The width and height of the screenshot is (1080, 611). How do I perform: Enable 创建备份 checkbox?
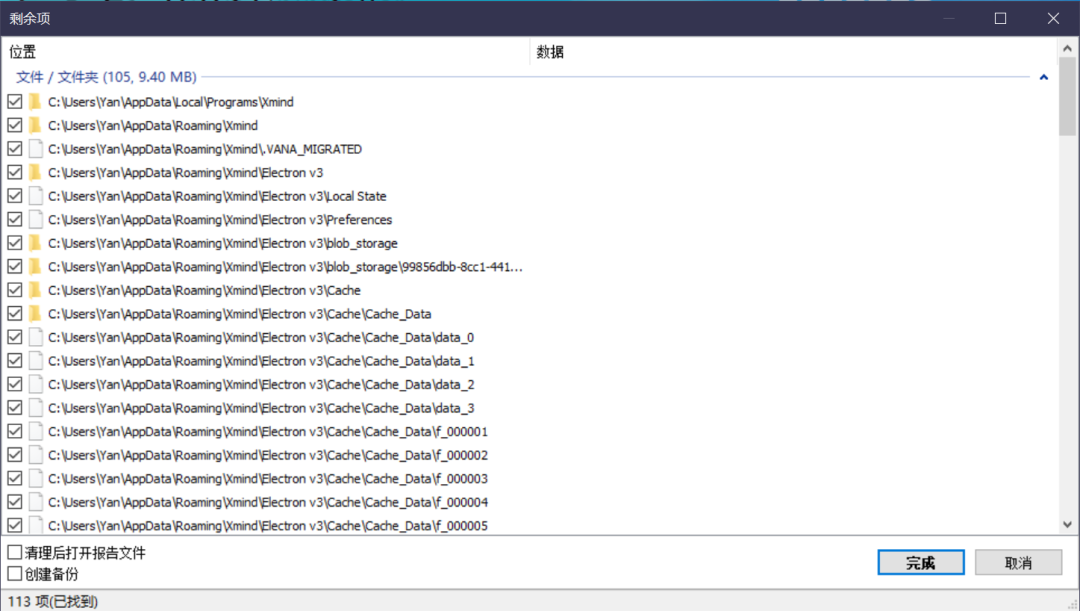coord(14,574)
